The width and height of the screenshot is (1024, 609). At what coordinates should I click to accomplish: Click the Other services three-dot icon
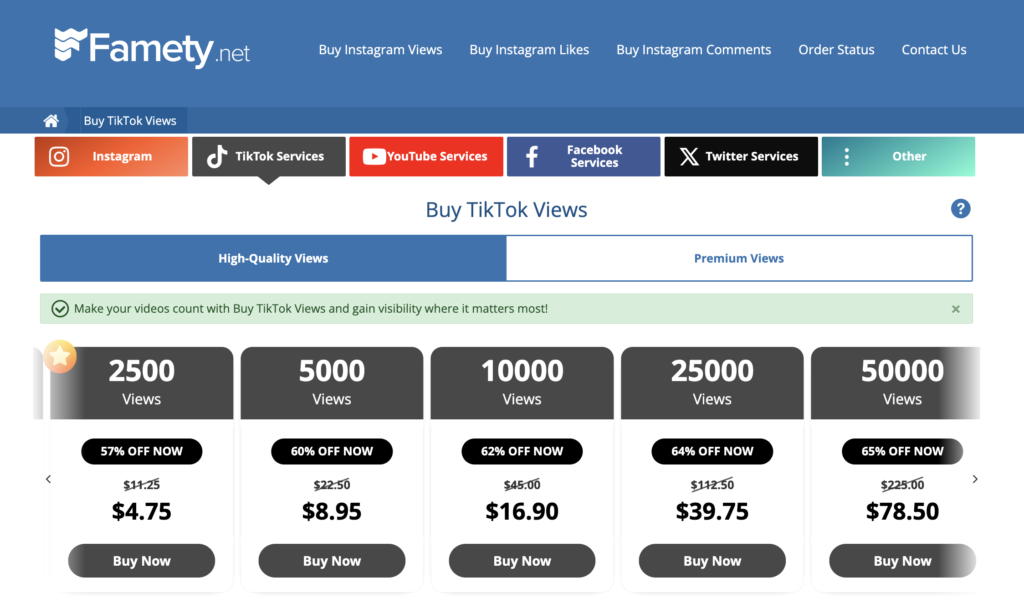tap(847, 156)
